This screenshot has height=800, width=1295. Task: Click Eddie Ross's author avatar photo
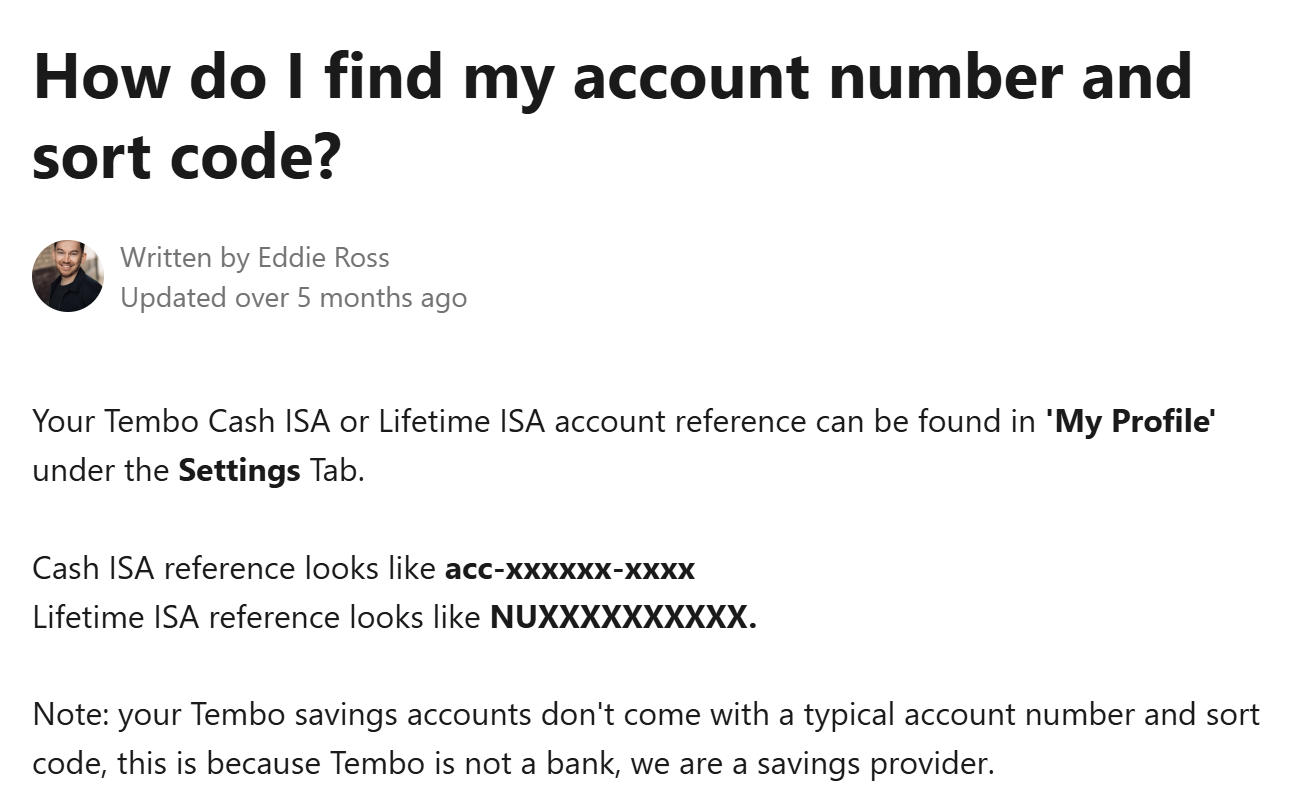68,276
